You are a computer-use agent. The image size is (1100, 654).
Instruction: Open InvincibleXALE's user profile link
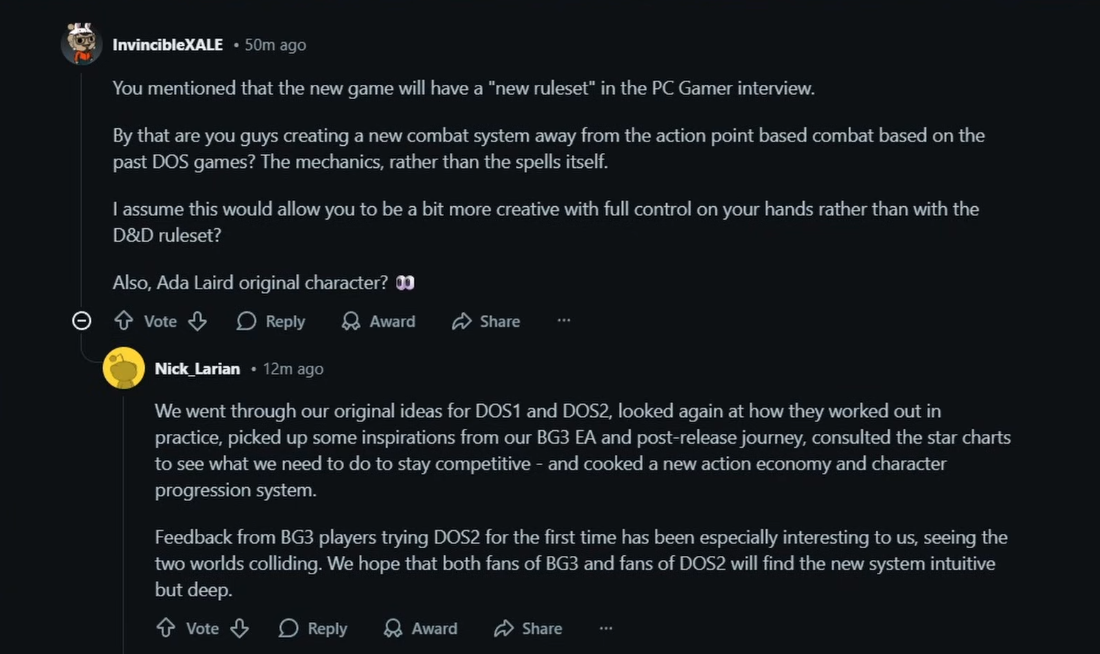168,44
